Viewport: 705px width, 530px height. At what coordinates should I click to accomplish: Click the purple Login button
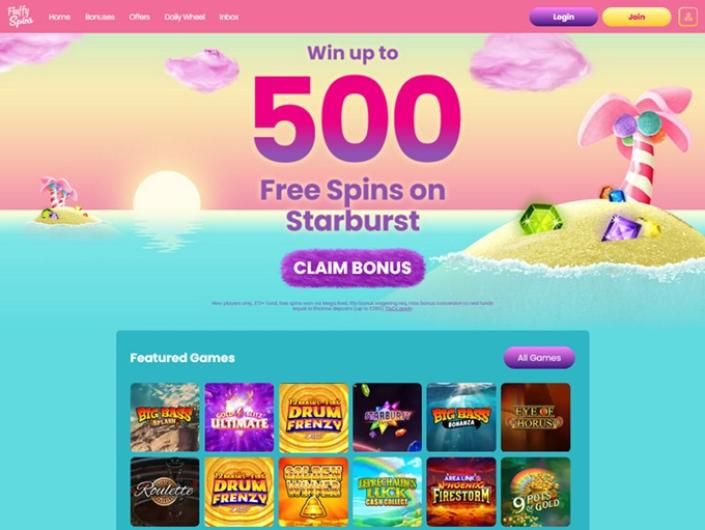[563, 17]
